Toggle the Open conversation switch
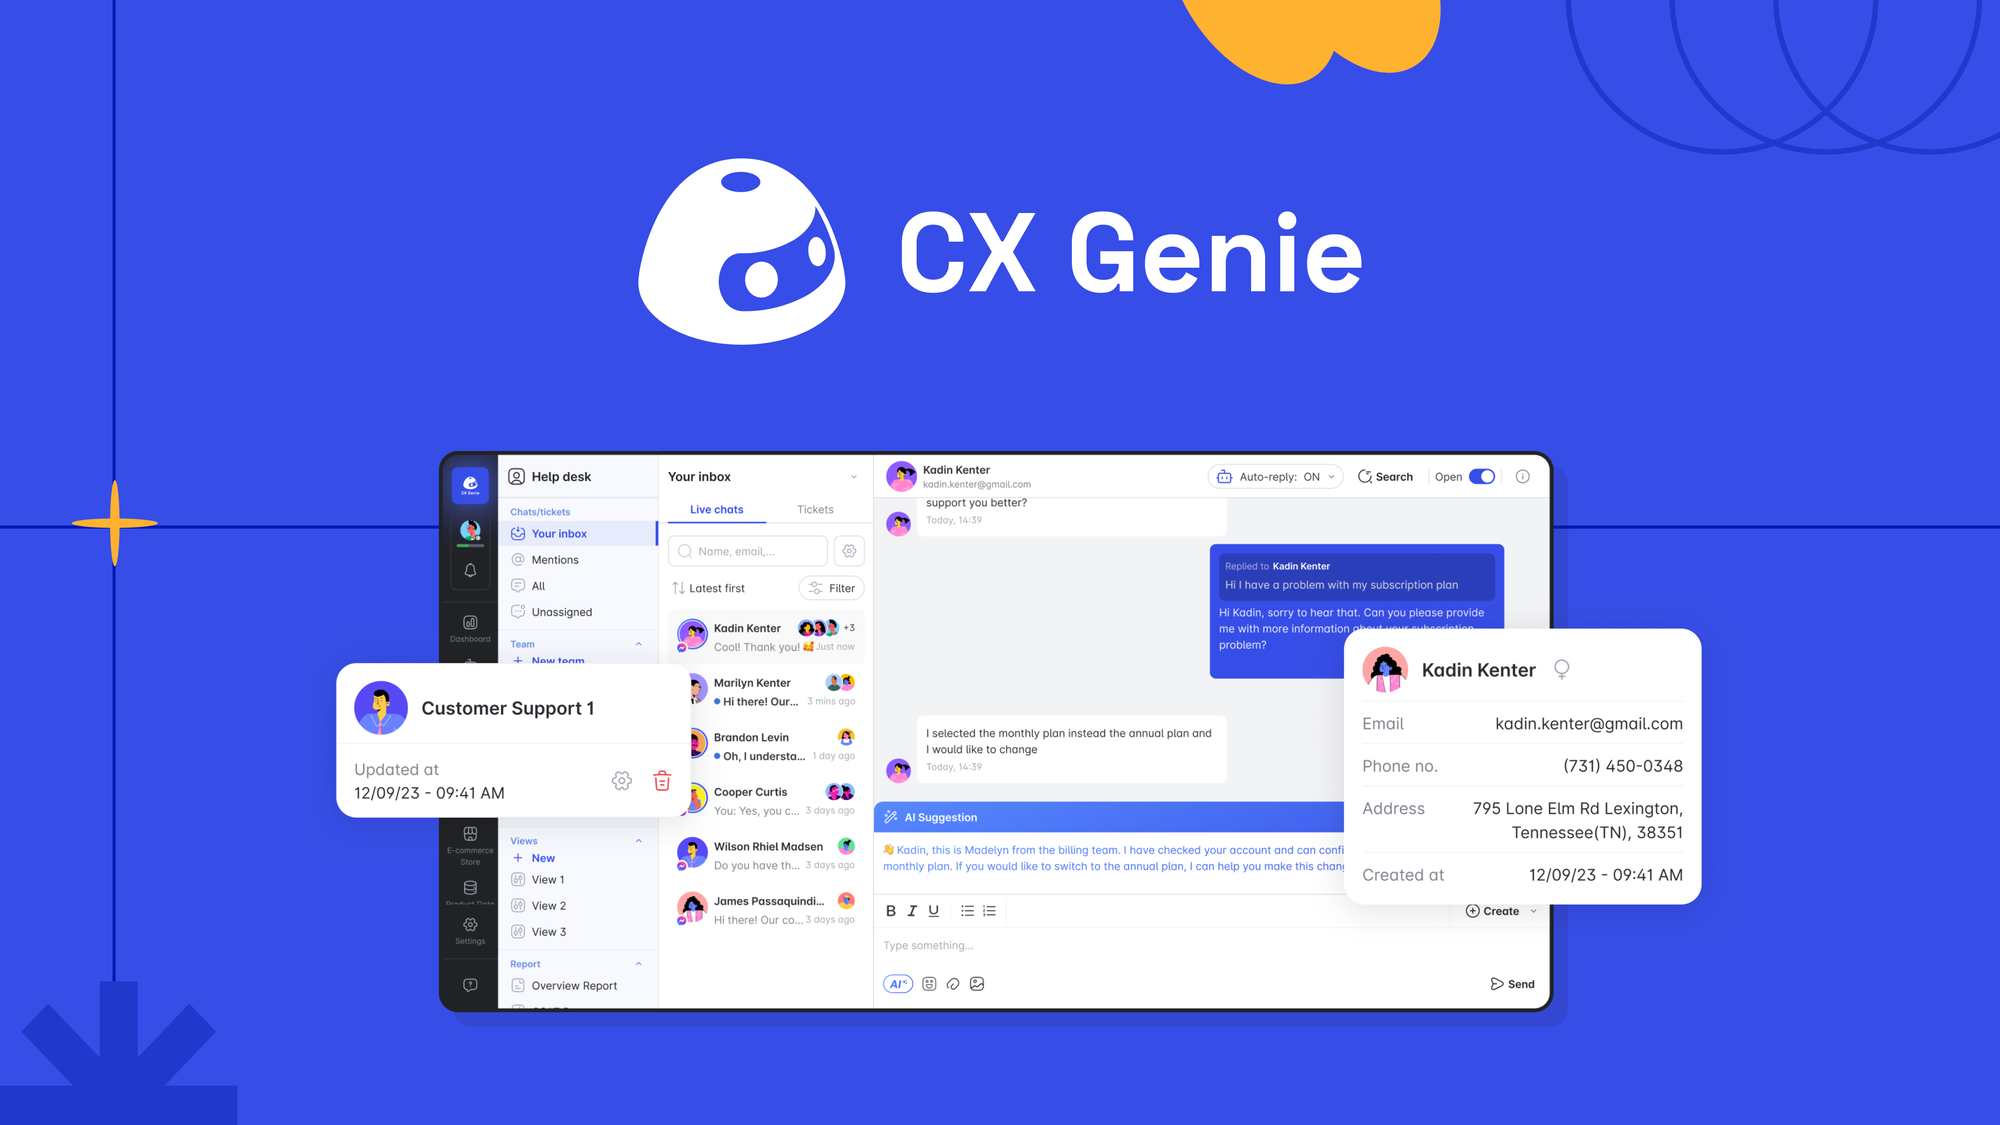The height and width of the screenshot is (1125, 2000). tap(1482, 475)
